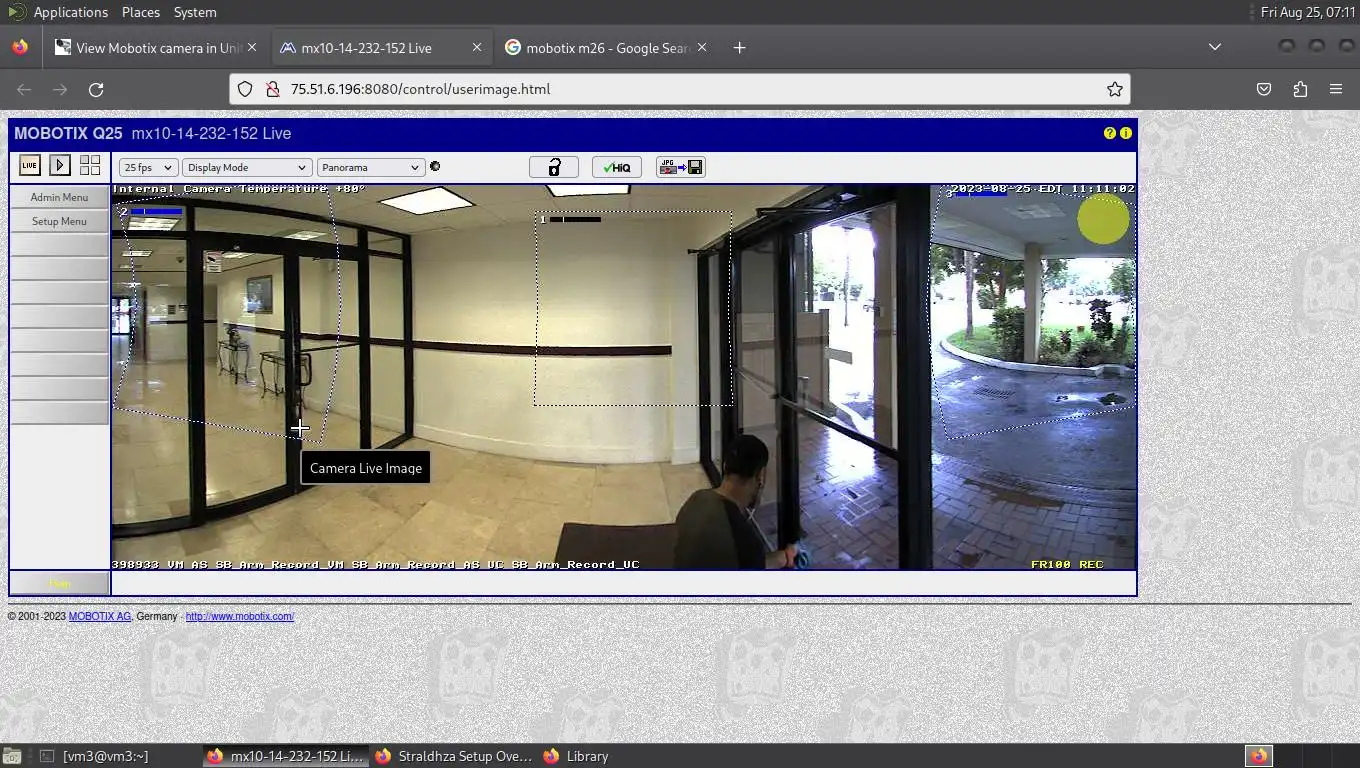Click the URL address field

click(680, 89)
